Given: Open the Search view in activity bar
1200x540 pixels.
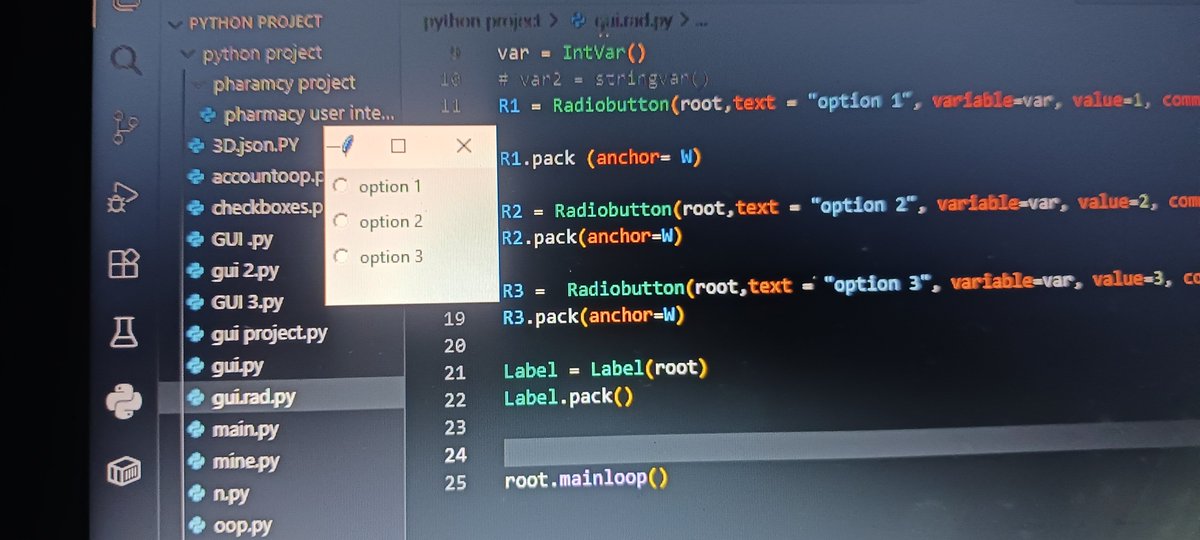Looking at the screenshot, I should click(x=125, y=61).
